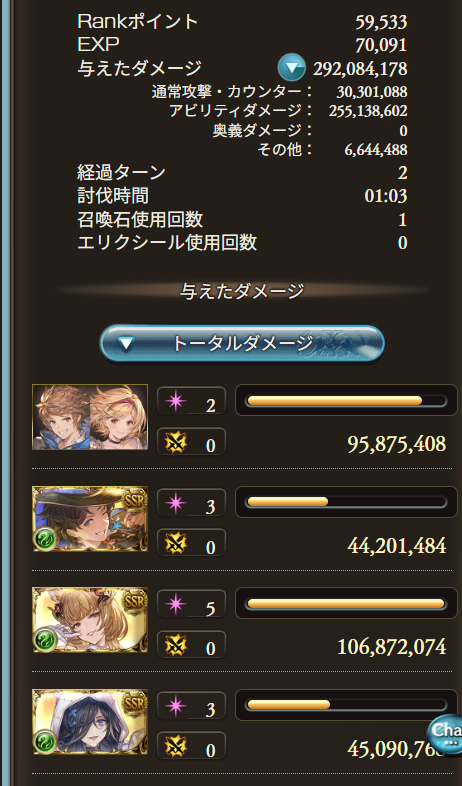Viewport: 462px width, 786px height.
Task: Click pink ability star icon showing 2
Action: point(176,403)
